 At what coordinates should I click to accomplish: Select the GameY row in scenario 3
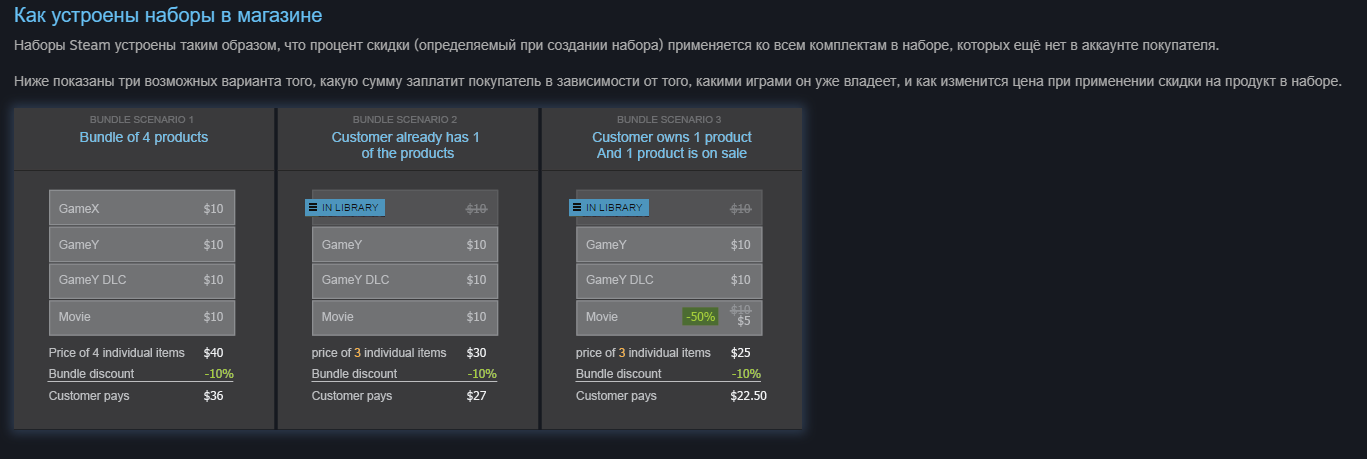(x=669, y=244)
